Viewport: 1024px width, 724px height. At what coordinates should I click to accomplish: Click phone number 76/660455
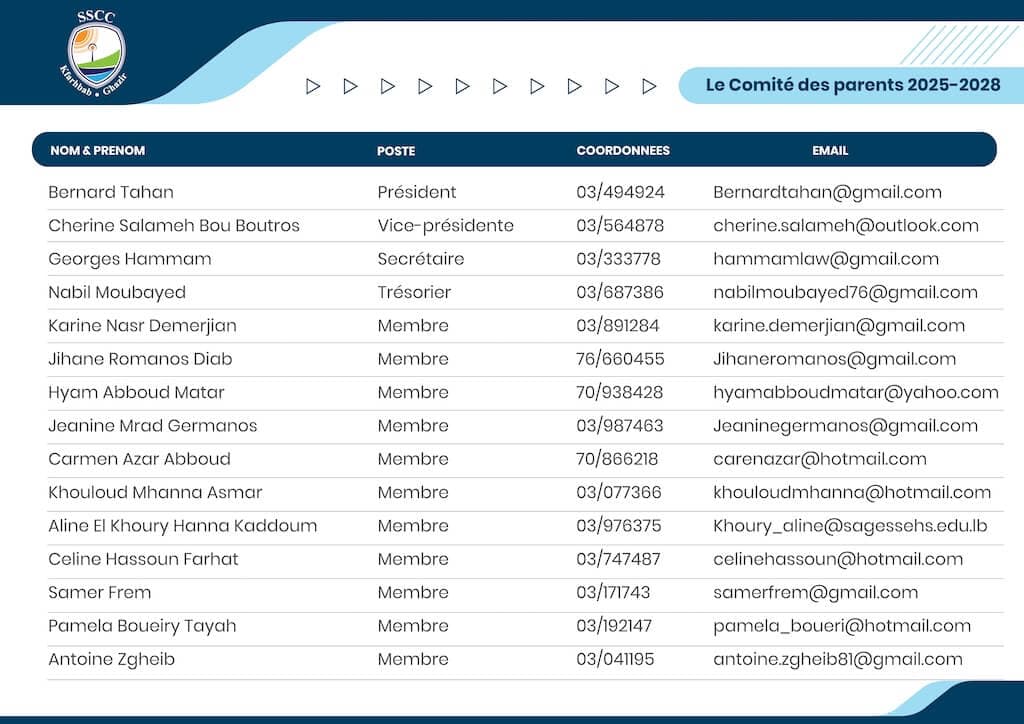[620, 359]
